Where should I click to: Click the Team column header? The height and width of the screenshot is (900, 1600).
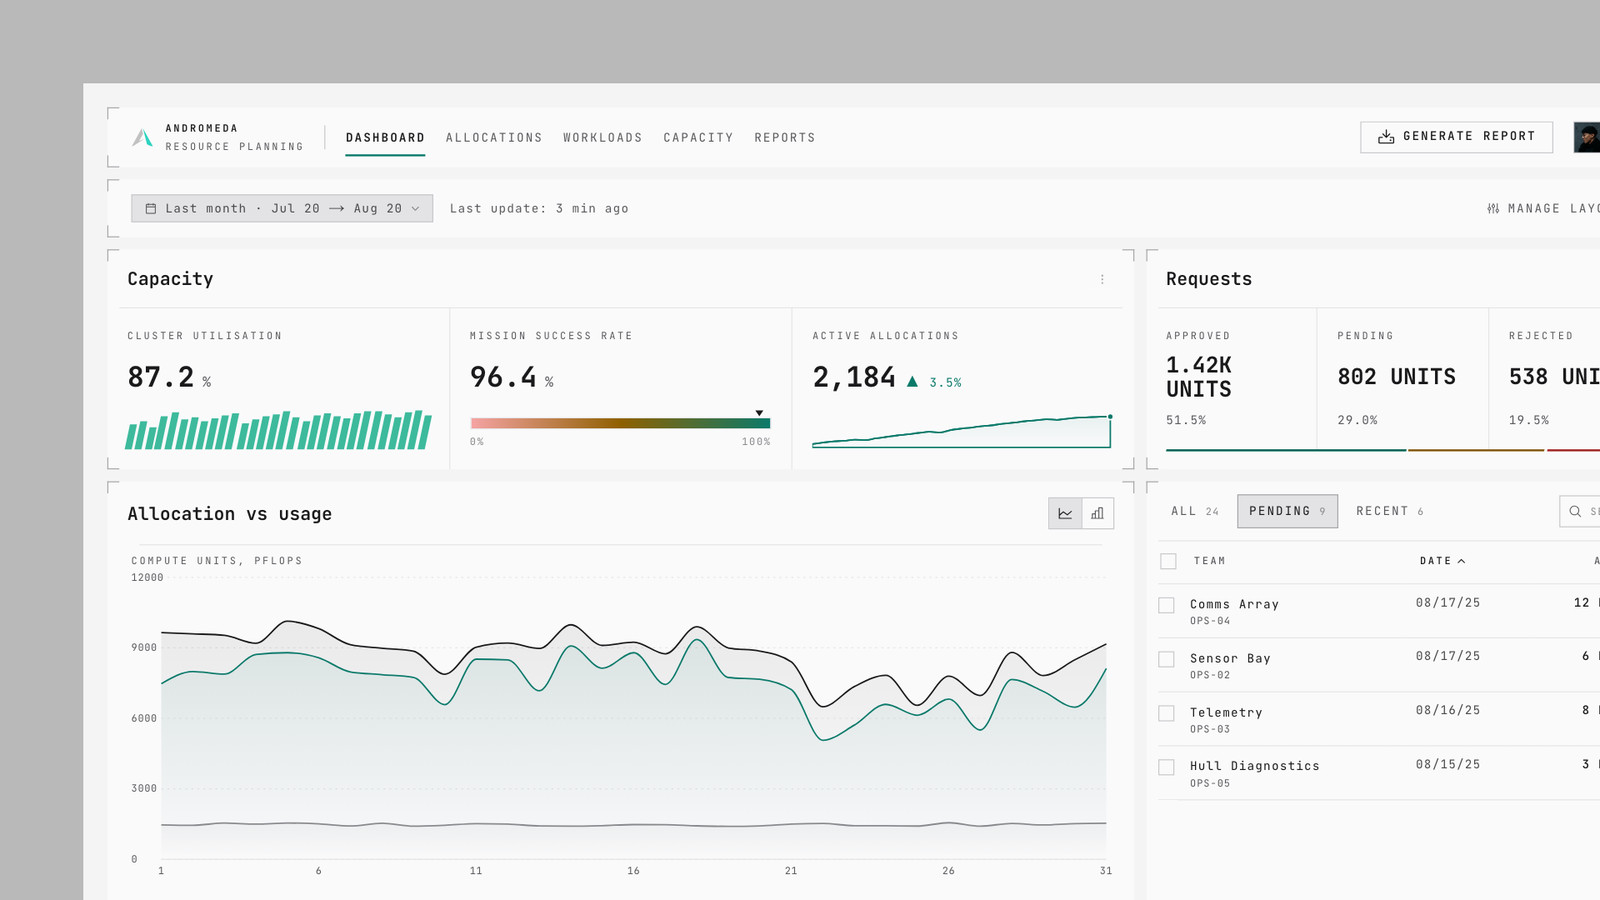tap(1209, 561)
